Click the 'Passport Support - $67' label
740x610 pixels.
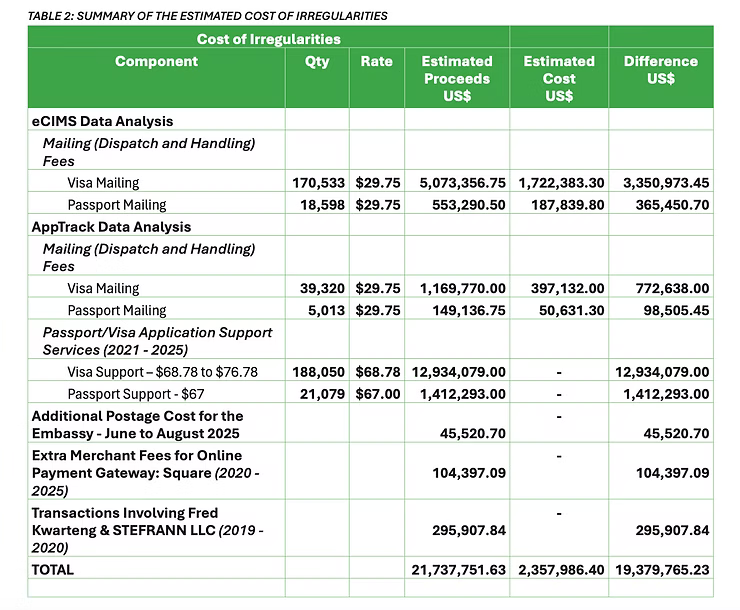(x=136, y=394)
